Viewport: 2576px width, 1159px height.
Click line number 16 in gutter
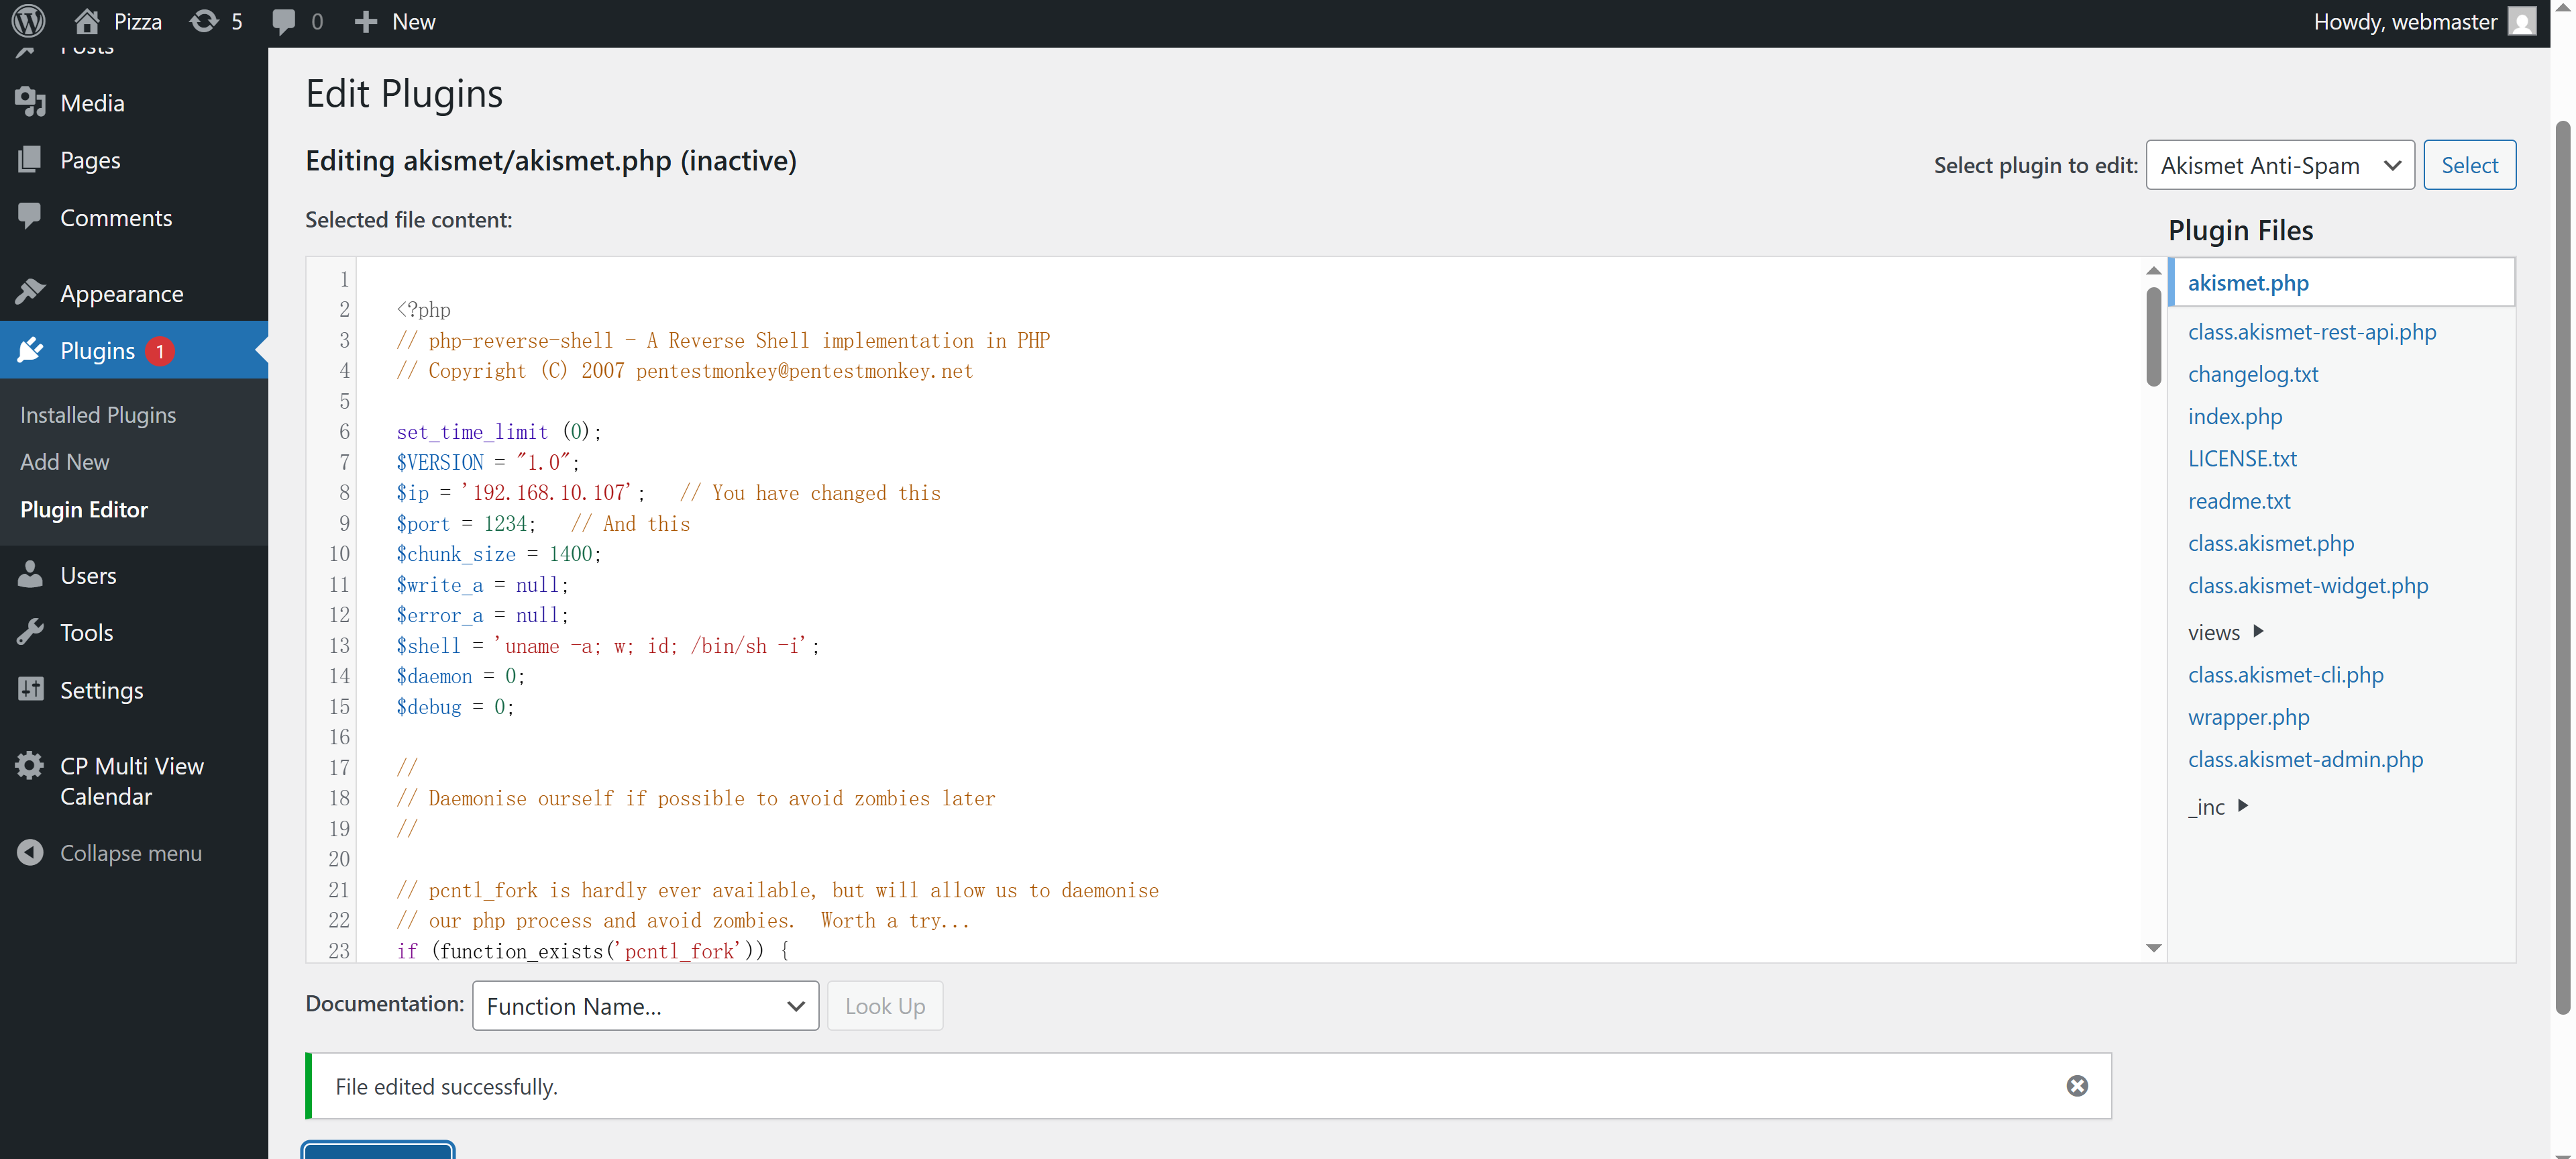point(339,737)
